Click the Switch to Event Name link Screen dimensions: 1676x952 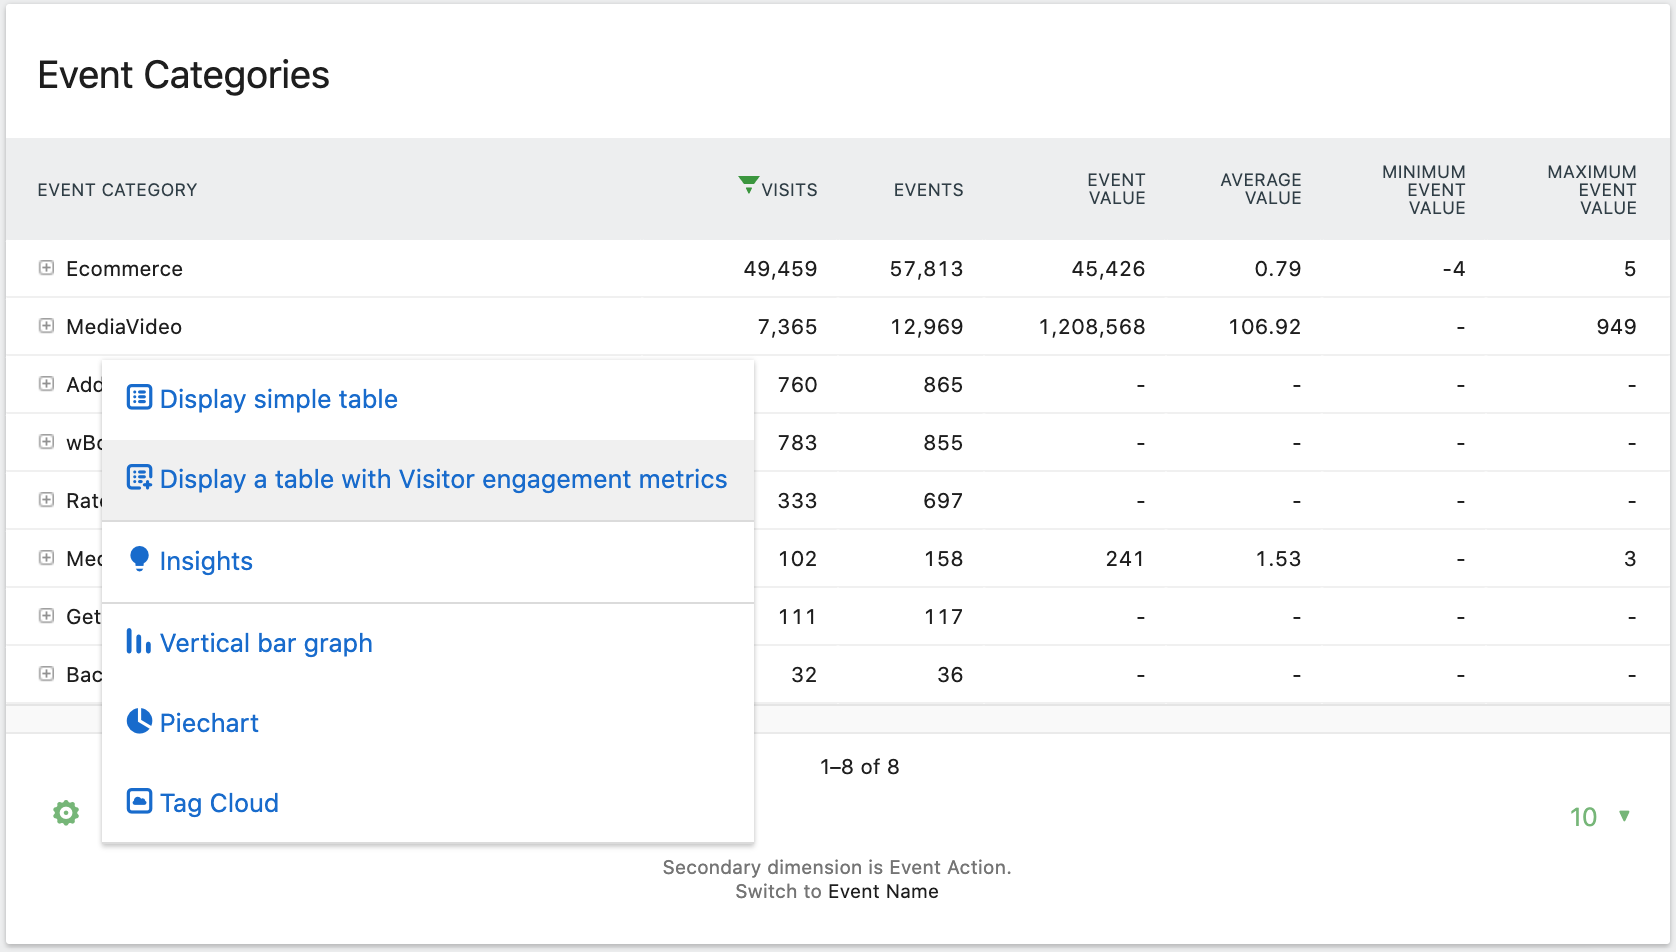click(884, 891)
